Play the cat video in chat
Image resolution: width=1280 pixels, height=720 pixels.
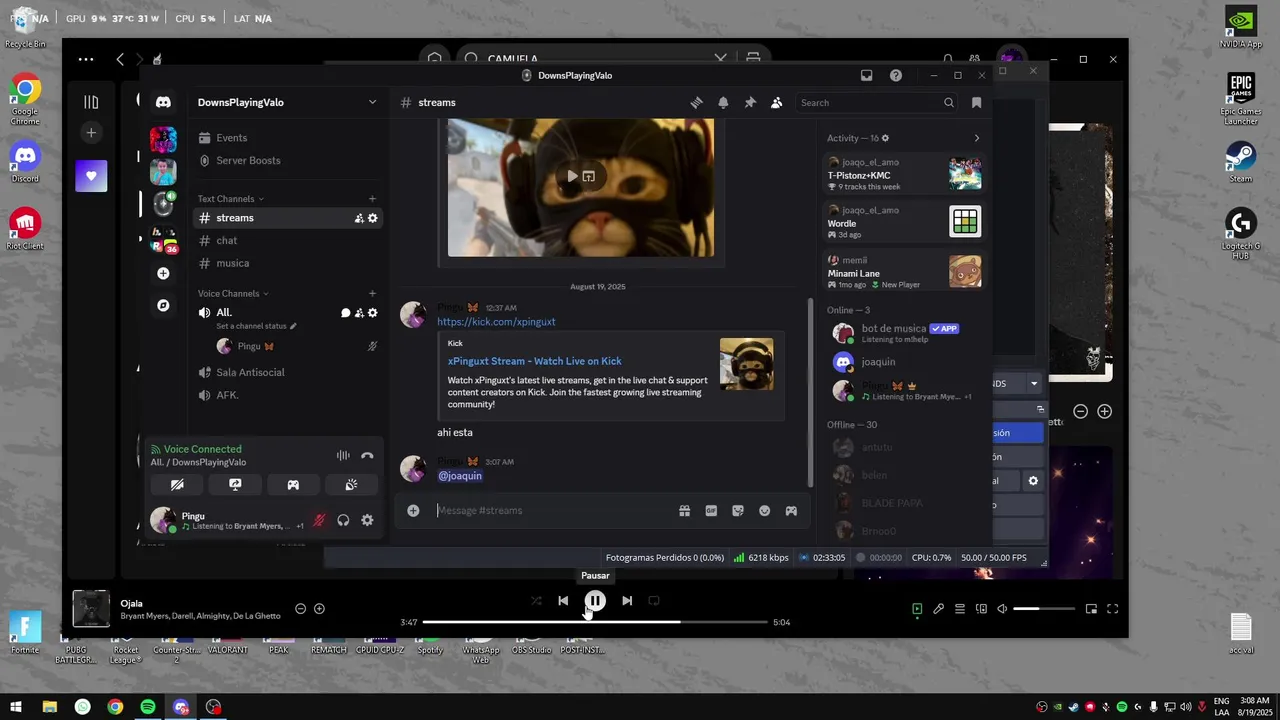572,176
